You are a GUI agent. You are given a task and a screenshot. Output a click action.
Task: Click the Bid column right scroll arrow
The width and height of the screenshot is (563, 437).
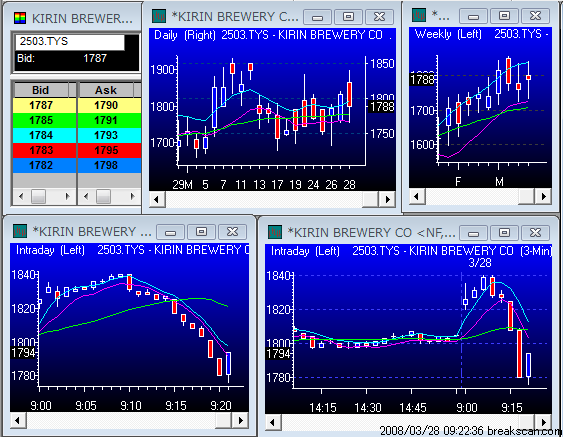(67, 196)
